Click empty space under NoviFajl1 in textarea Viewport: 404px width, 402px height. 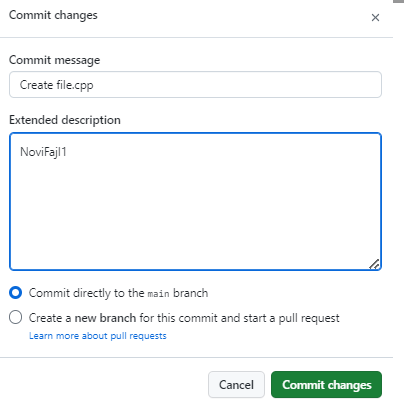pyautogui.click(x=195, y=213)
